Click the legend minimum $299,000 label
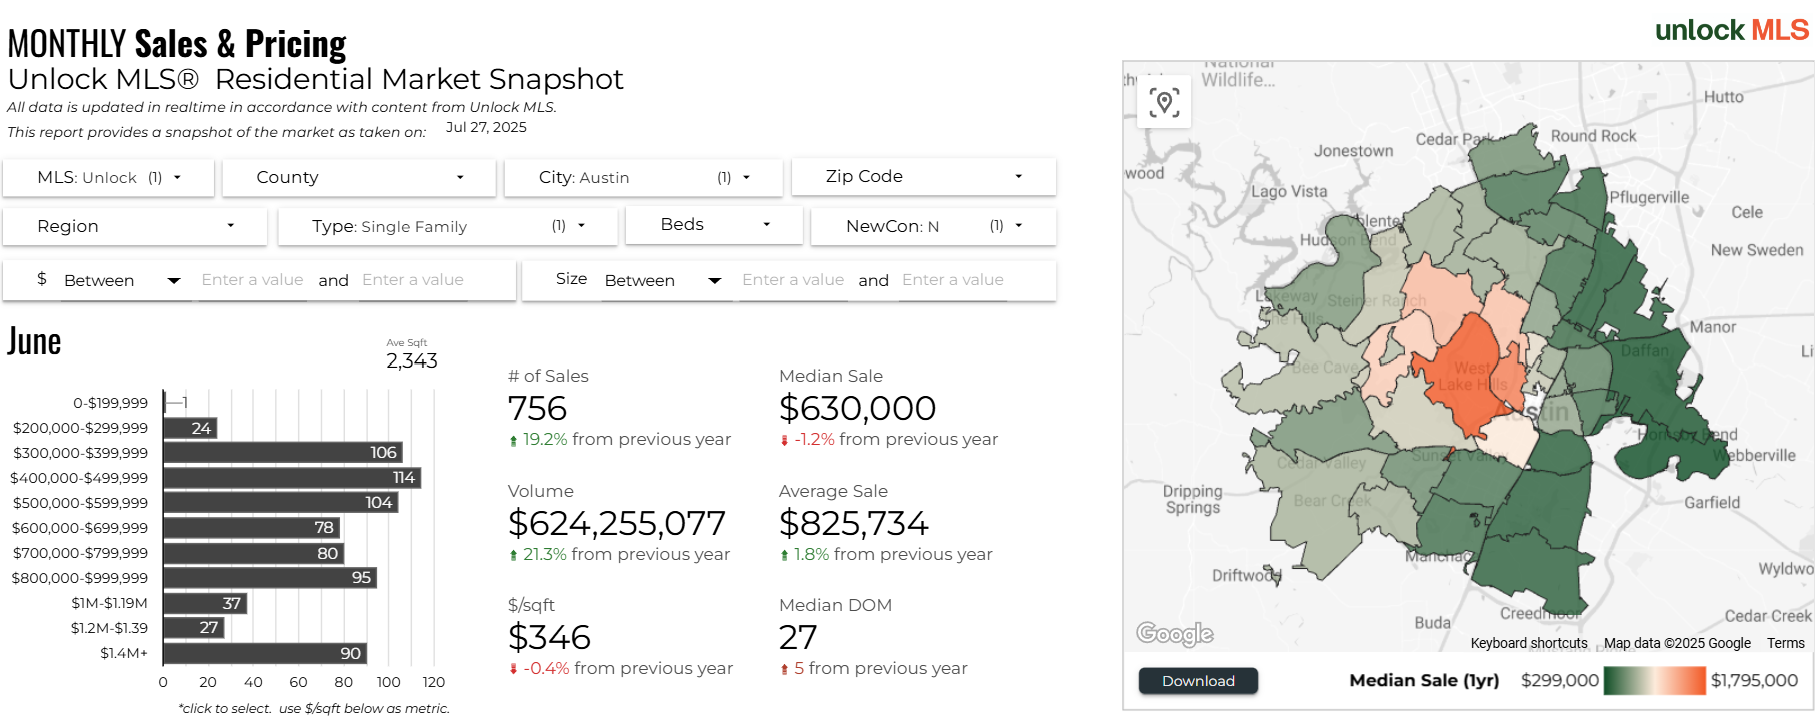 (x=1559, y=680)
